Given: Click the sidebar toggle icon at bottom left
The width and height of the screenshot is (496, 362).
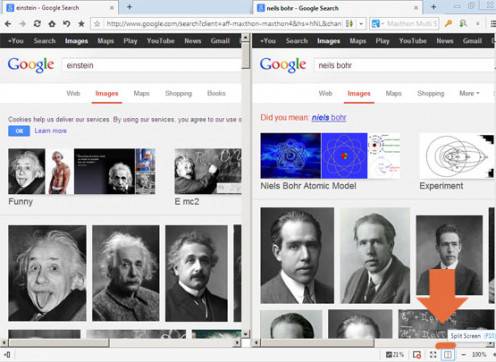Looking at the screenshot, I should pos(7,354).
